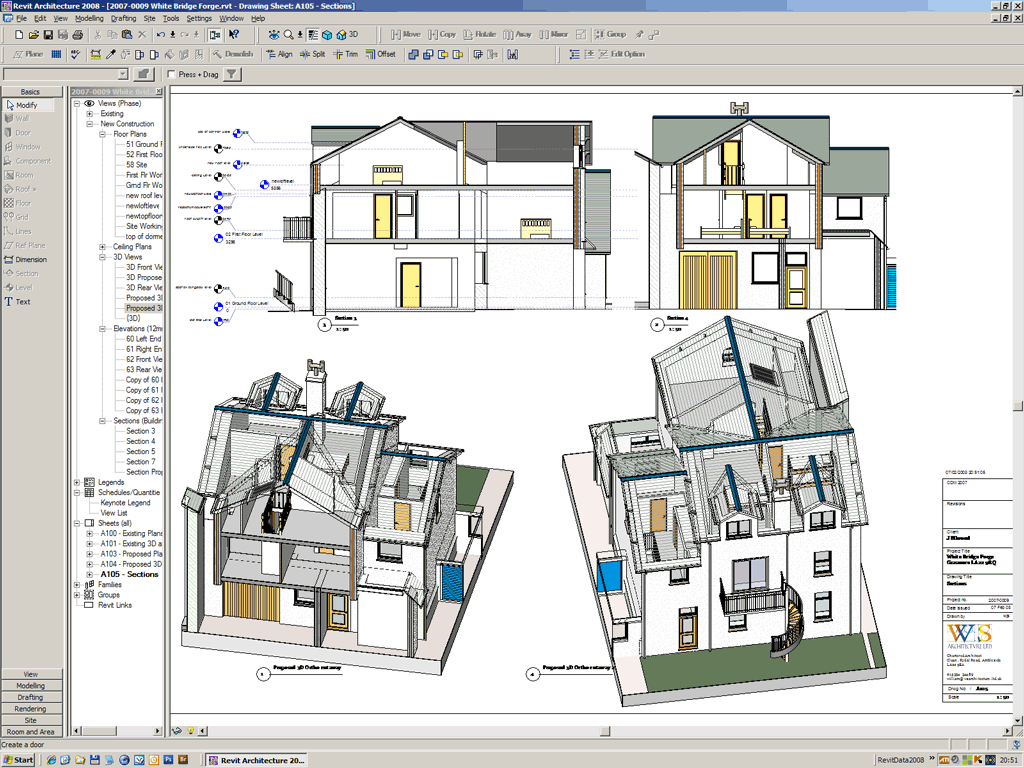This screenshot has width=1024, height=768.
Task: Switch to the Room and Area tab
Action: (x=31, y=732)
